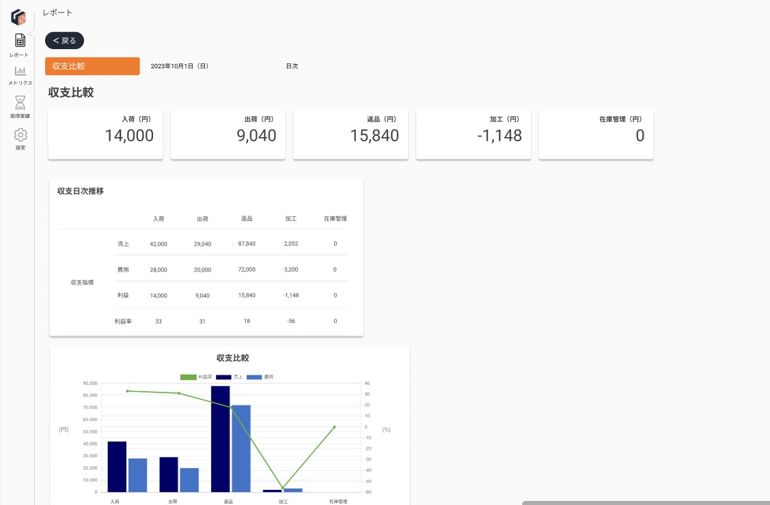Click the 87,840 sales cell
The image size is (770, 505).
click(247, 244)
